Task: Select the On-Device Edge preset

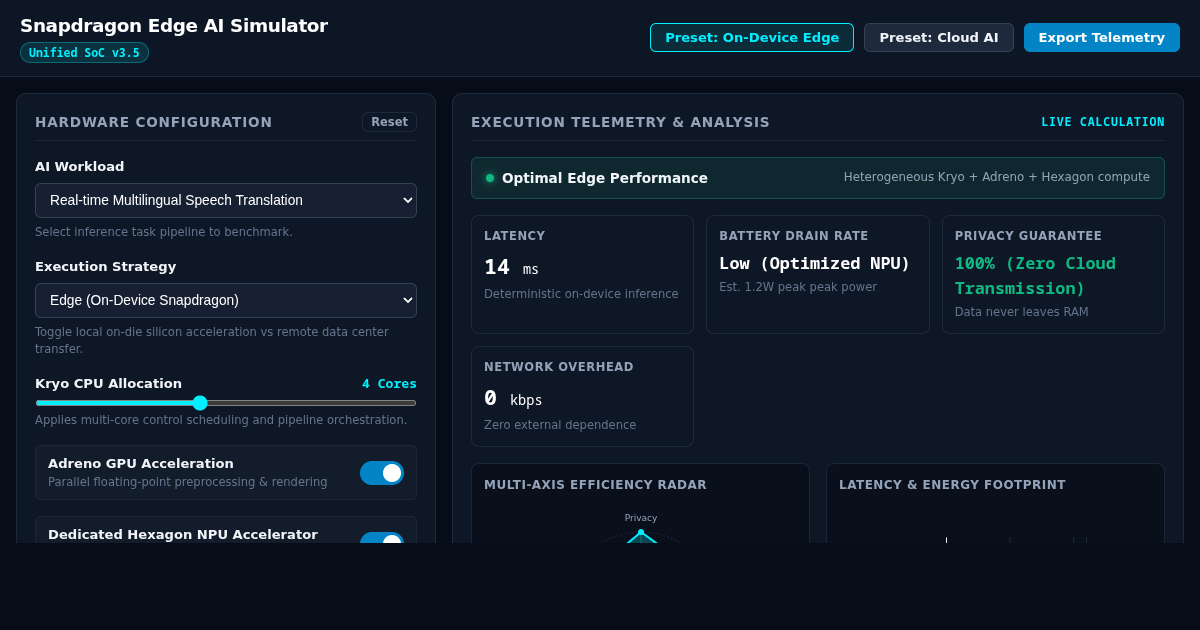Action: (x=752, y=38)
